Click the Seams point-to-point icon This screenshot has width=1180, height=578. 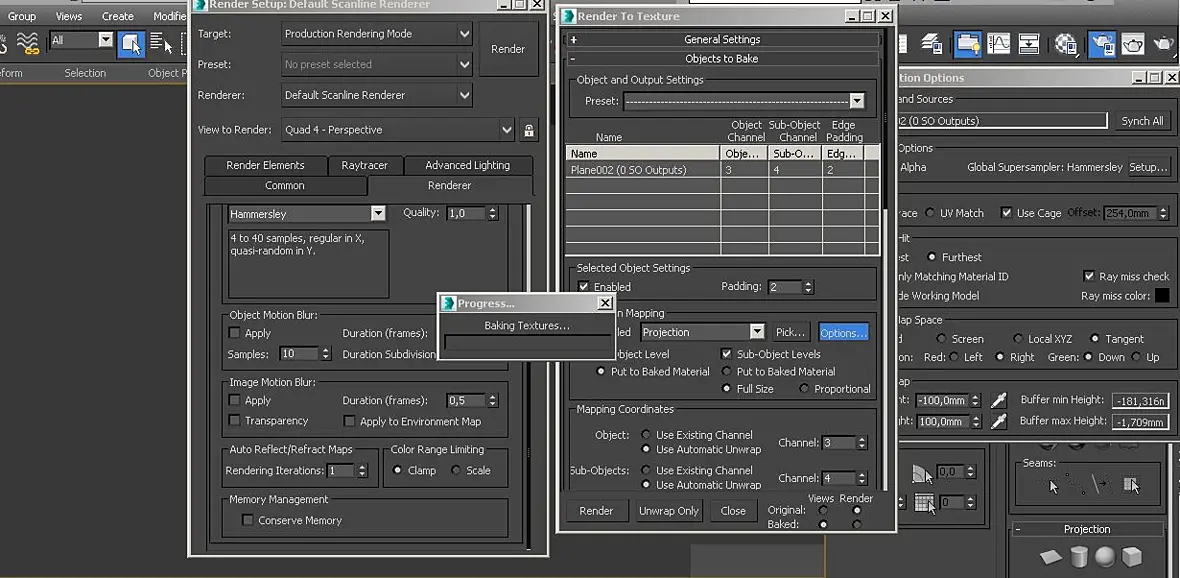(1077, 485)
